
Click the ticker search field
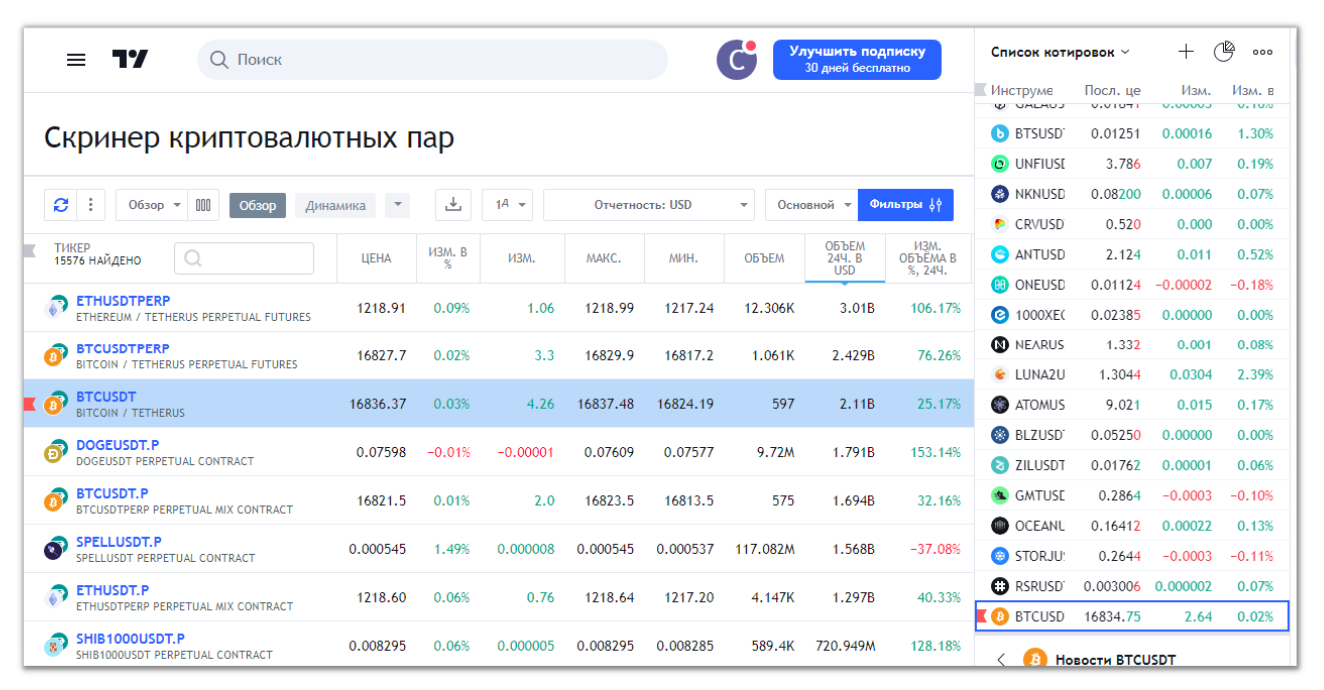tap(244, 258)
